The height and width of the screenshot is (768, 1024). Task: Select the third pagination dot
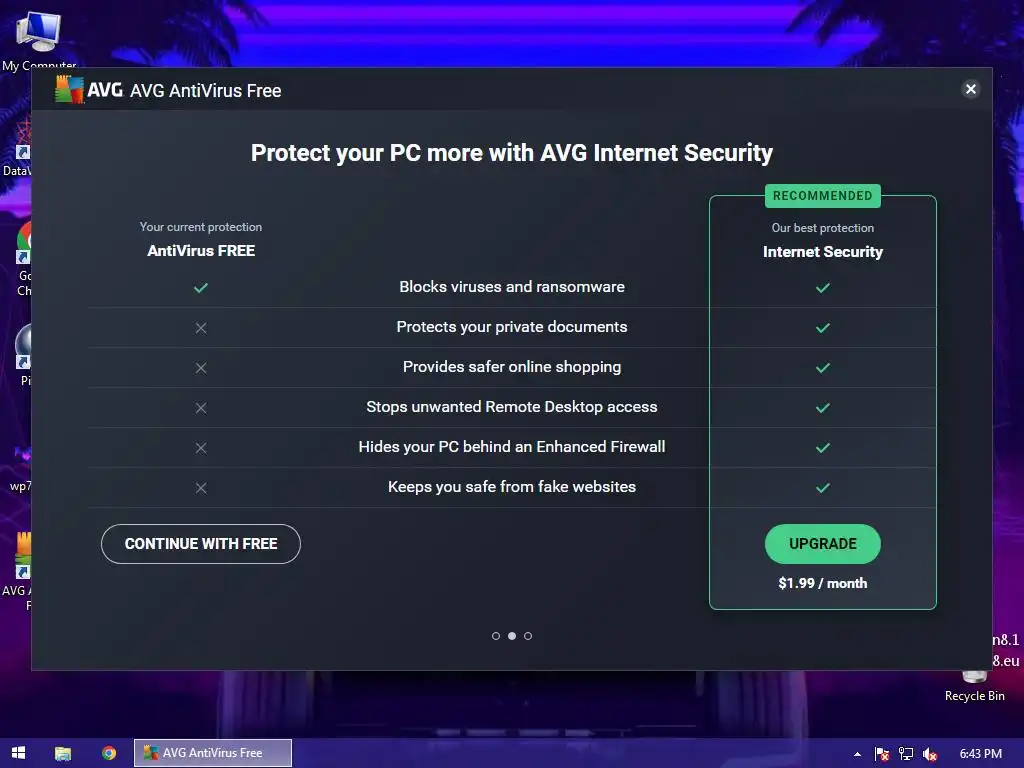528,636
